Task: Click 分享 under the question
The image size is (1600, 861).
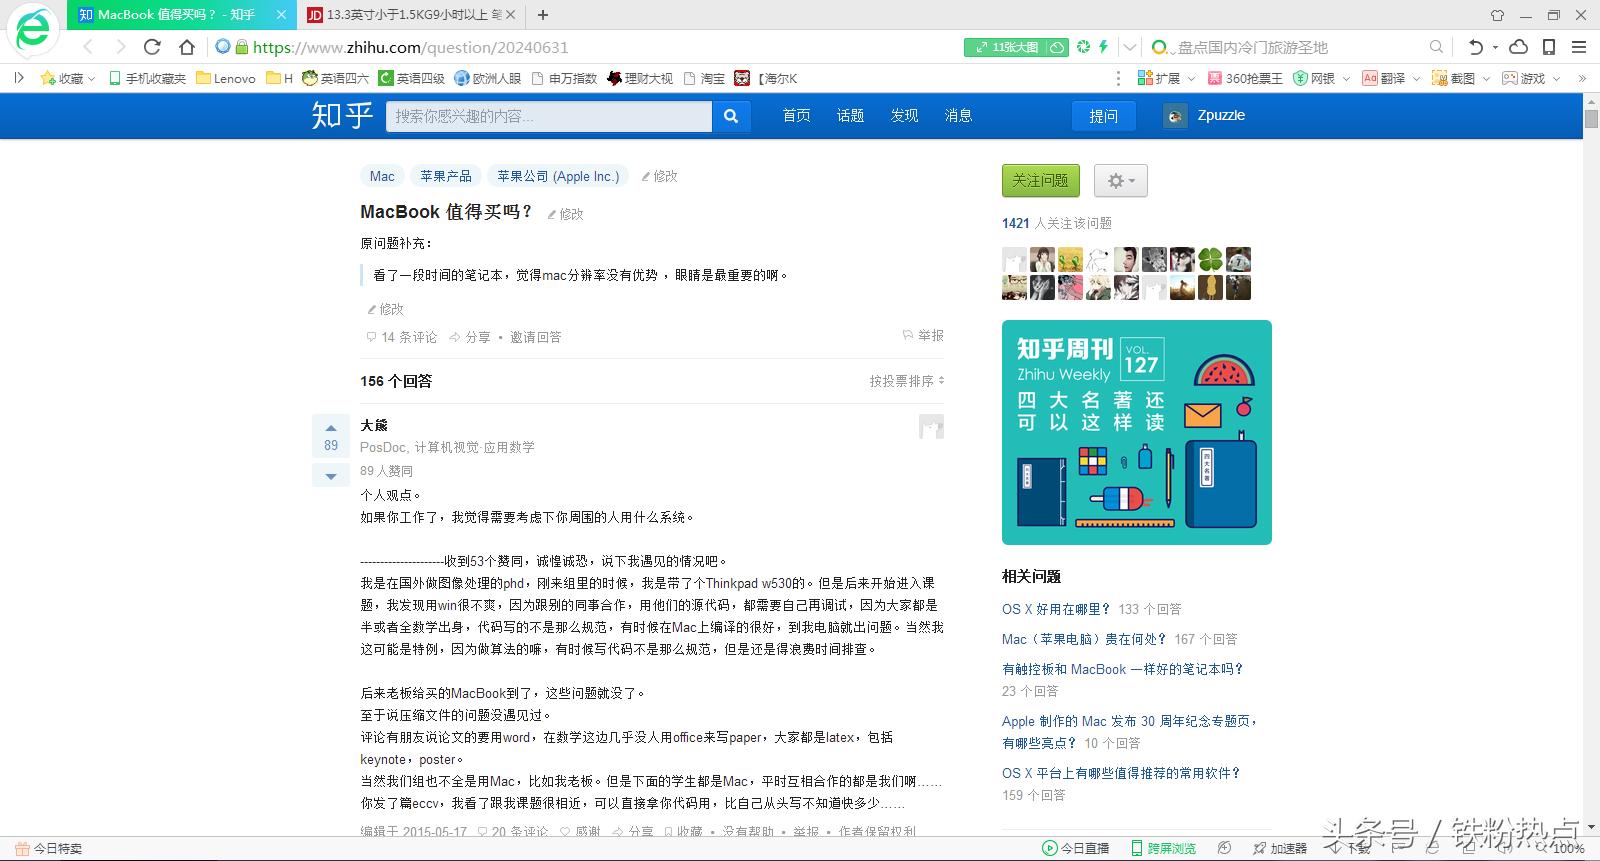Action: click(x=471, y=337)
